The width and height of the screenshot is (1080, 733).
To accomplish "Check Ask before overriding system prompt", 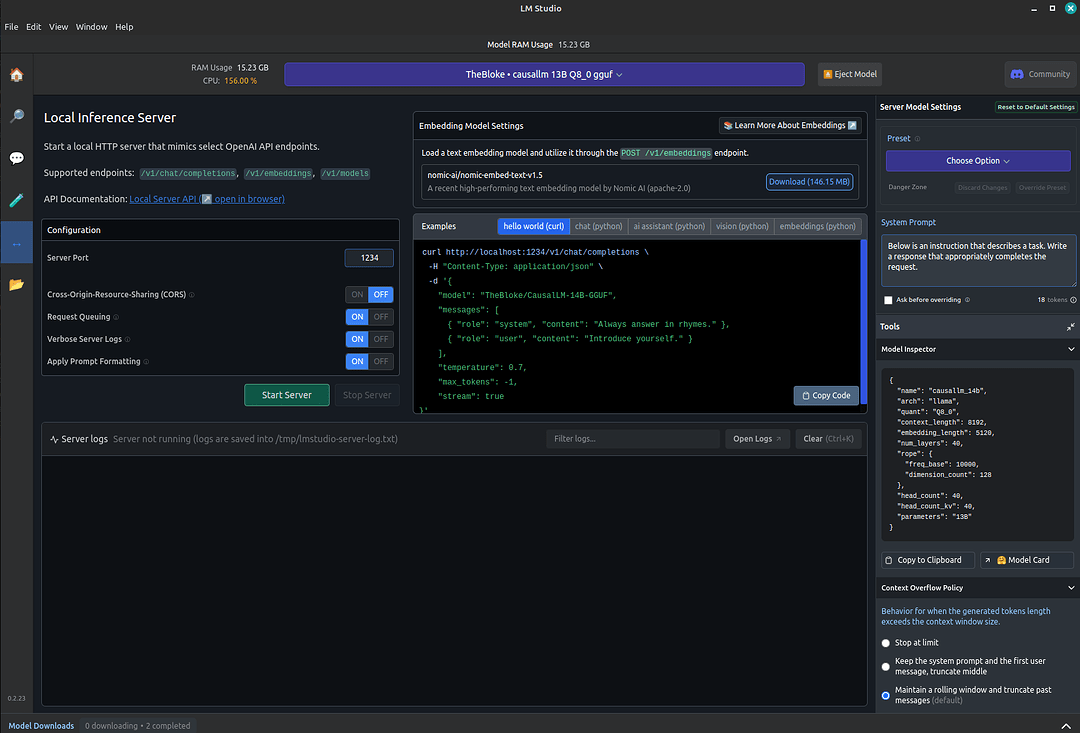I will [x=887, y=298].
